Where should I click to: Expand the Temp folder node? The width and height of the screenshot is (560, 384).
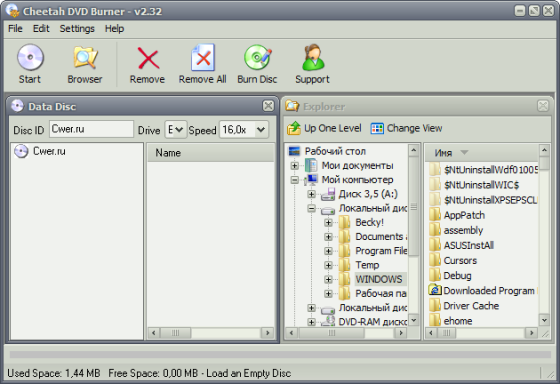pyautogui.click(x=328, y=265)
